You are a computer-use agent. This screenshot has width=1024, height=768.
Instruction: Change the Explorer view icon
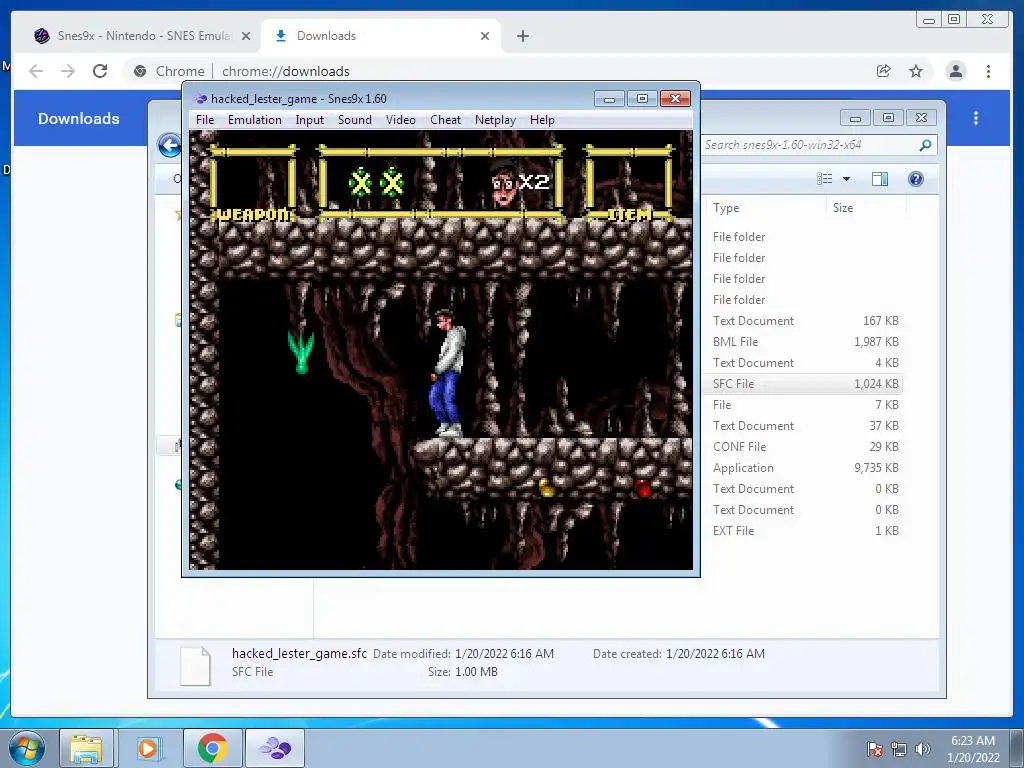pos(825,179)
